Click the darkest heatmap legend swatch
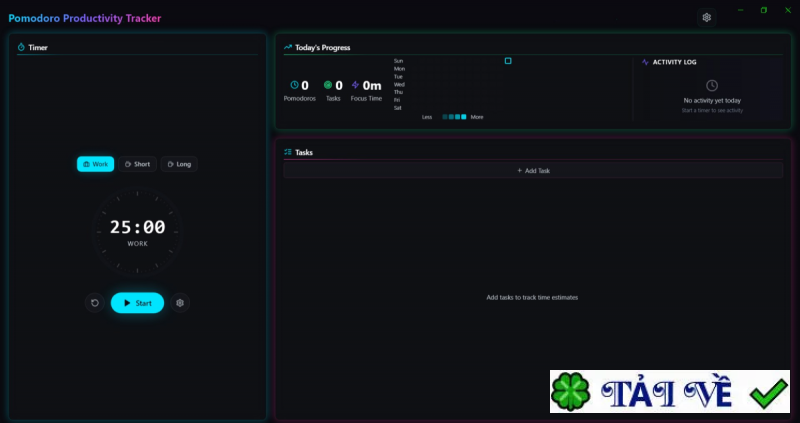 445,117
